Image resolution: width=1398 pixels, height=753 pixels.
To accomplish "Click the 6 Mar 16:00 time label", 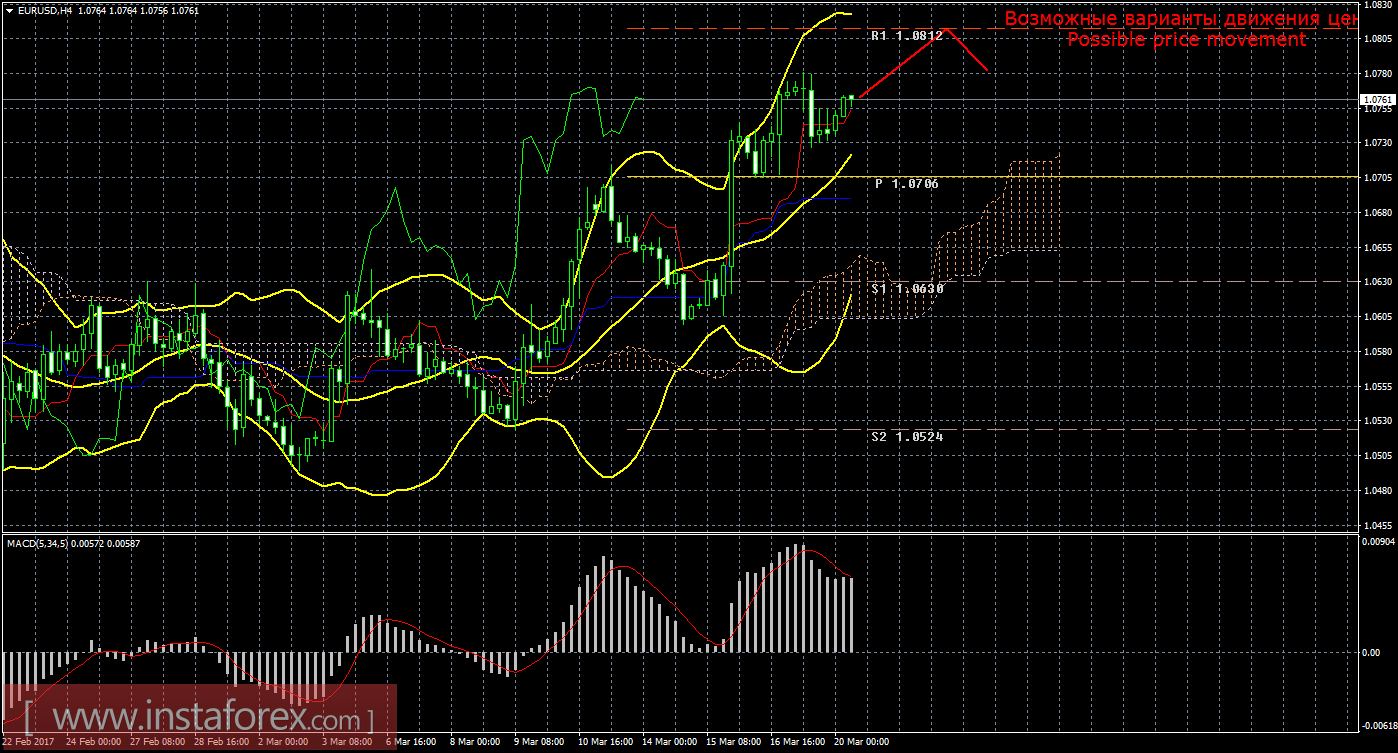I will tap(411, 742).
